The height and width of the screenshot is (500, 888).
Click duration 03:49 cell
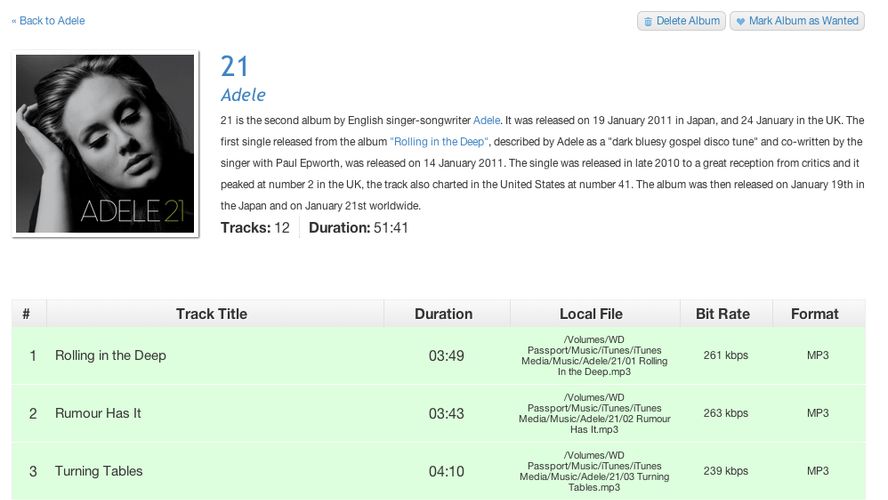[x=446, y=356]
